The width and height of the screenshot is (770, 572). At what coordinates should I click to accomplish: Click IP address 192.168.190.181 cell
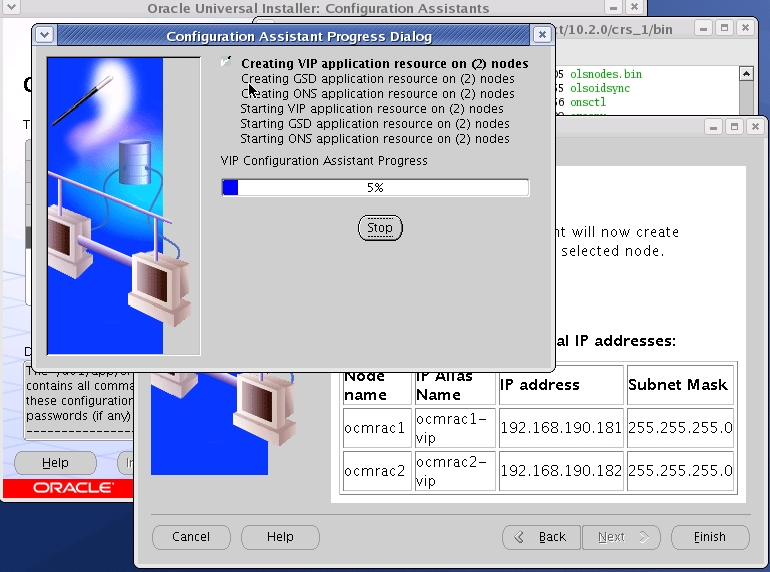pos(561,428)
